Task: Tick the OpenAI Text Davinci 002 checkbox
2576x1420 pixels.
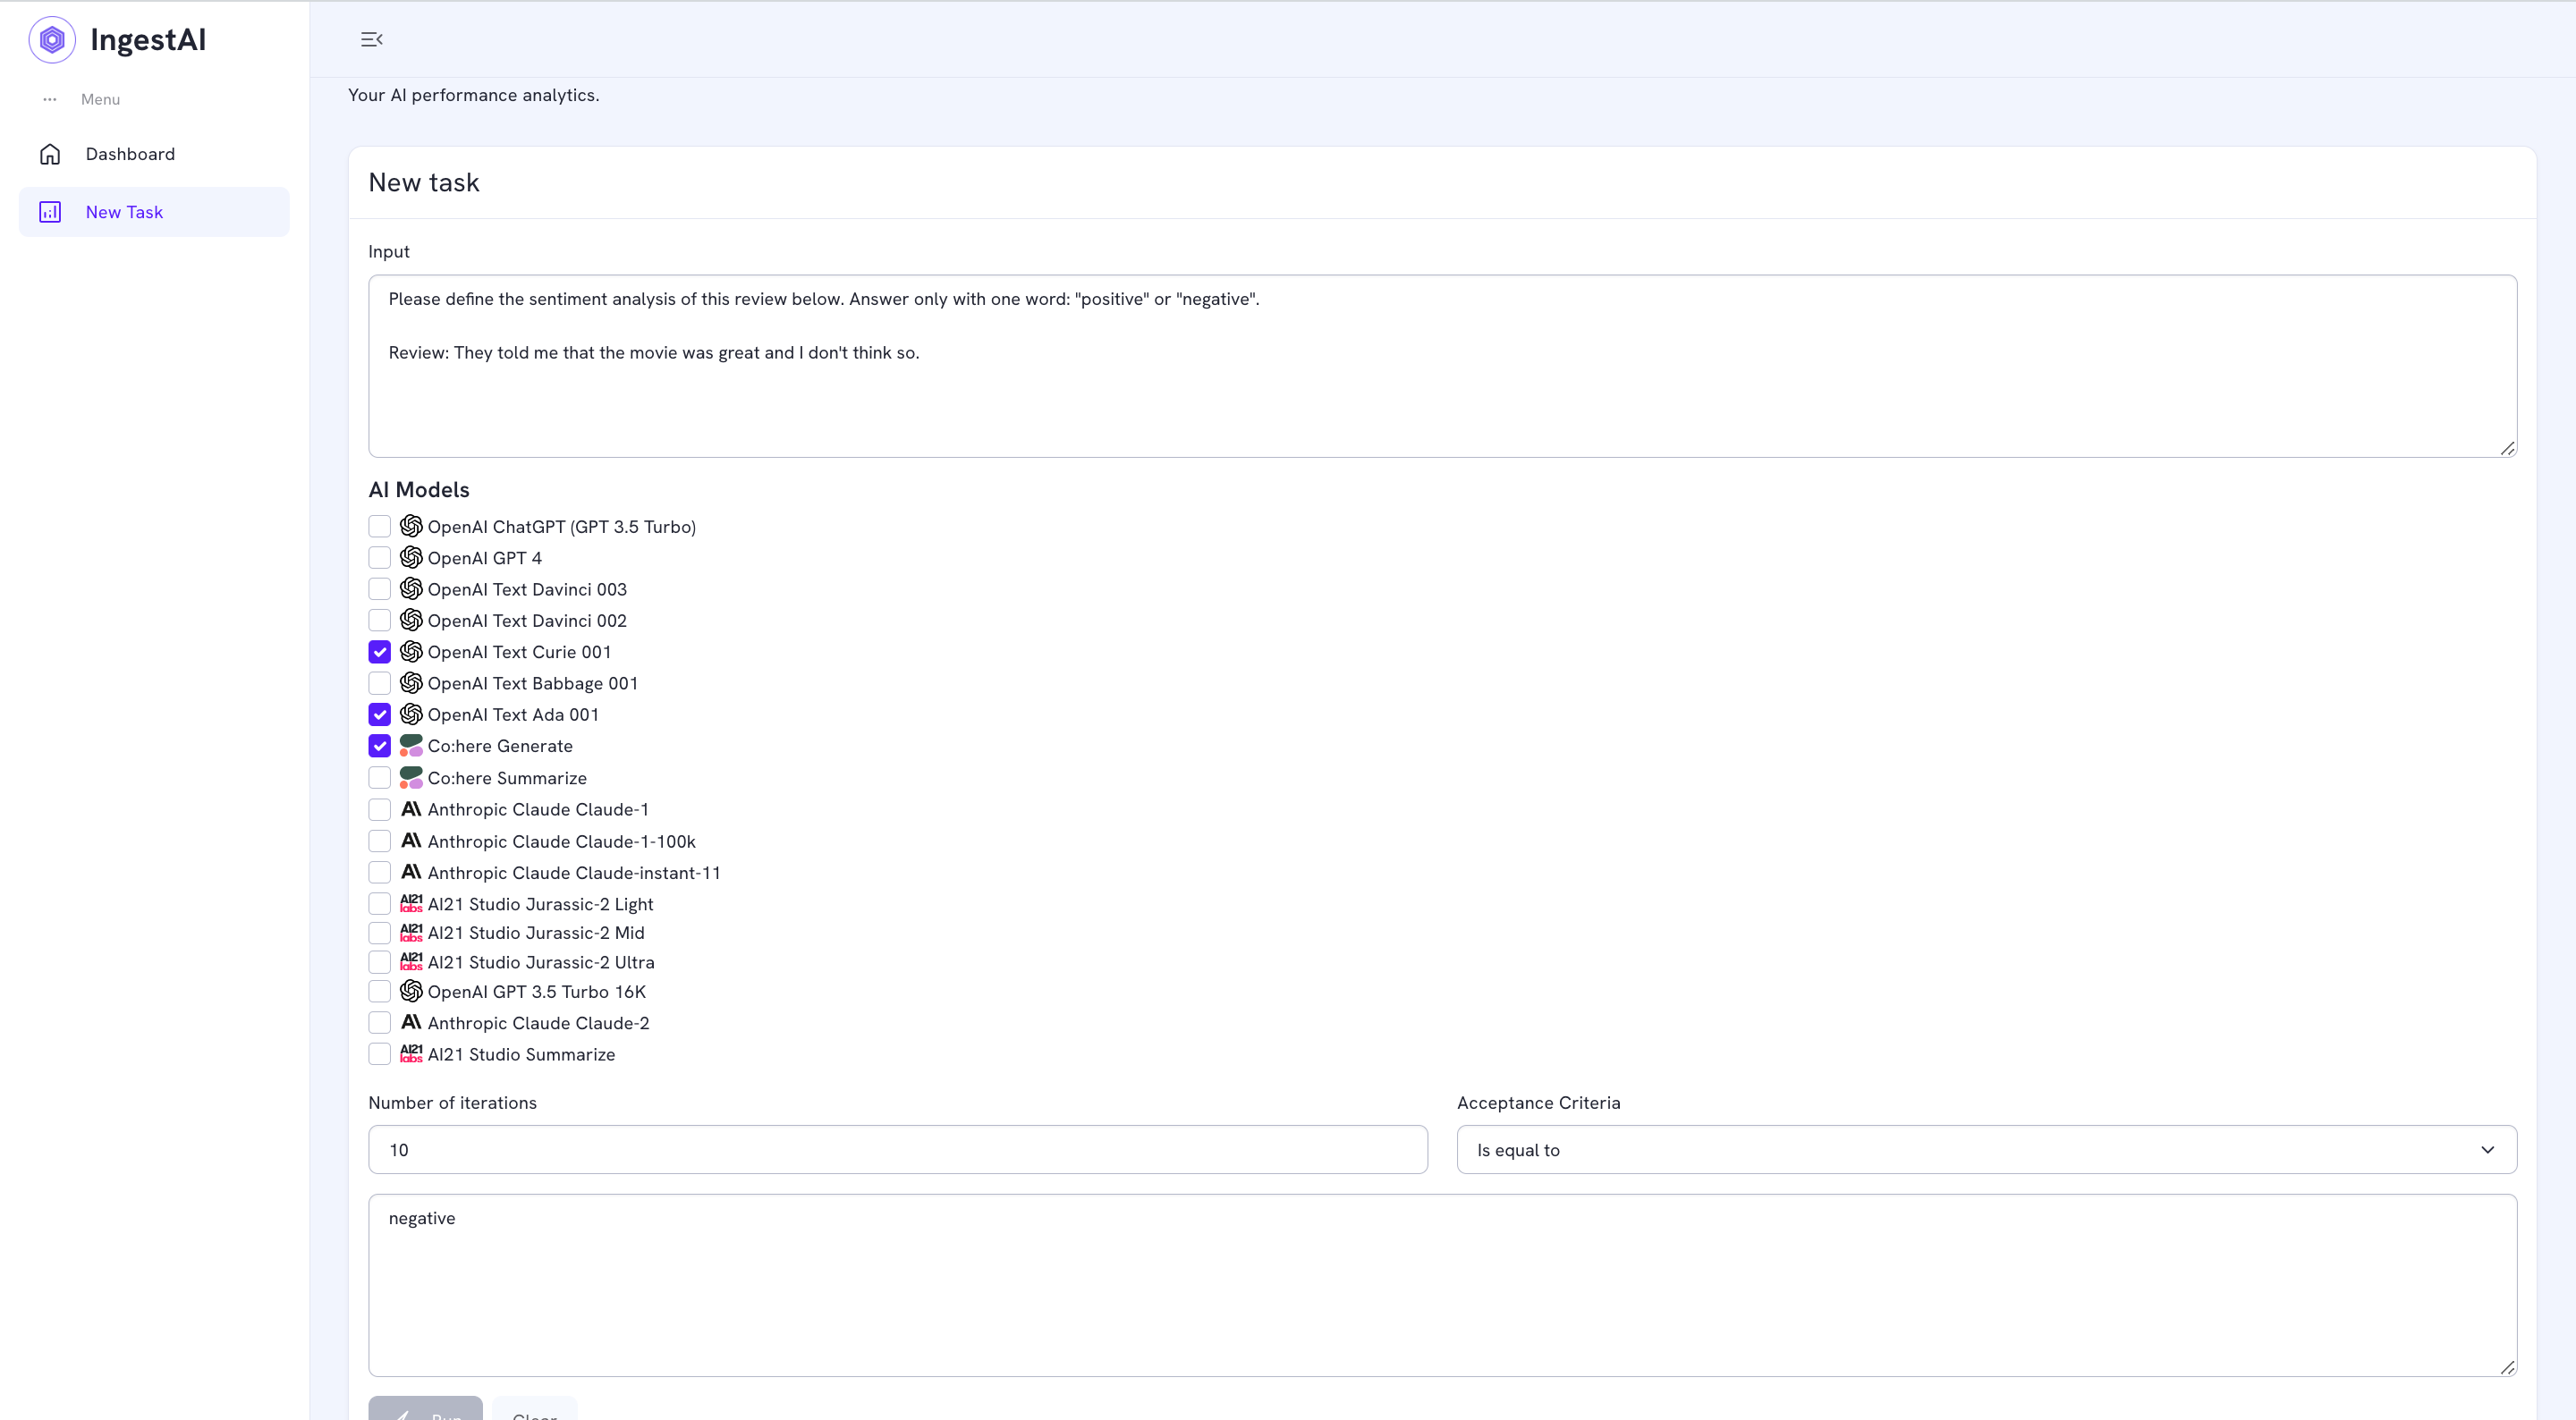Action: tap(379, 620)
